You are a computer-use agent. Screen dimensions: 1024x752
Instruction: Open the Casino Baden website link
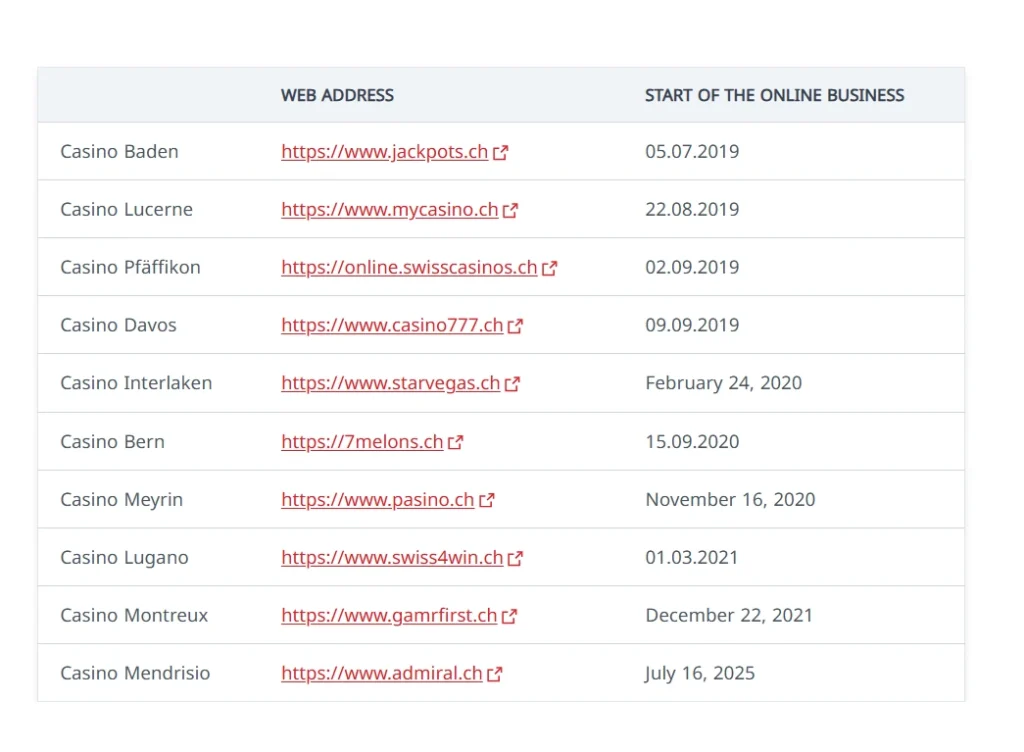pos(384,152)
